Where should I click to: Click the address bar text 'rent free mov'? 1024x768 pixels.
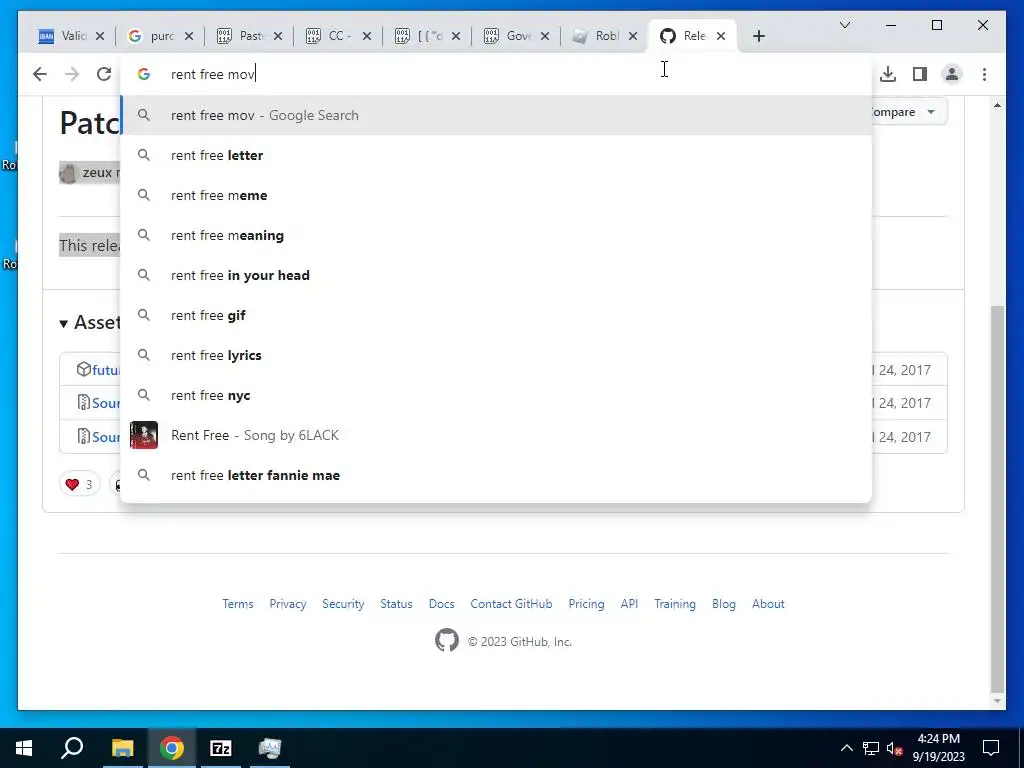(213, 74)
